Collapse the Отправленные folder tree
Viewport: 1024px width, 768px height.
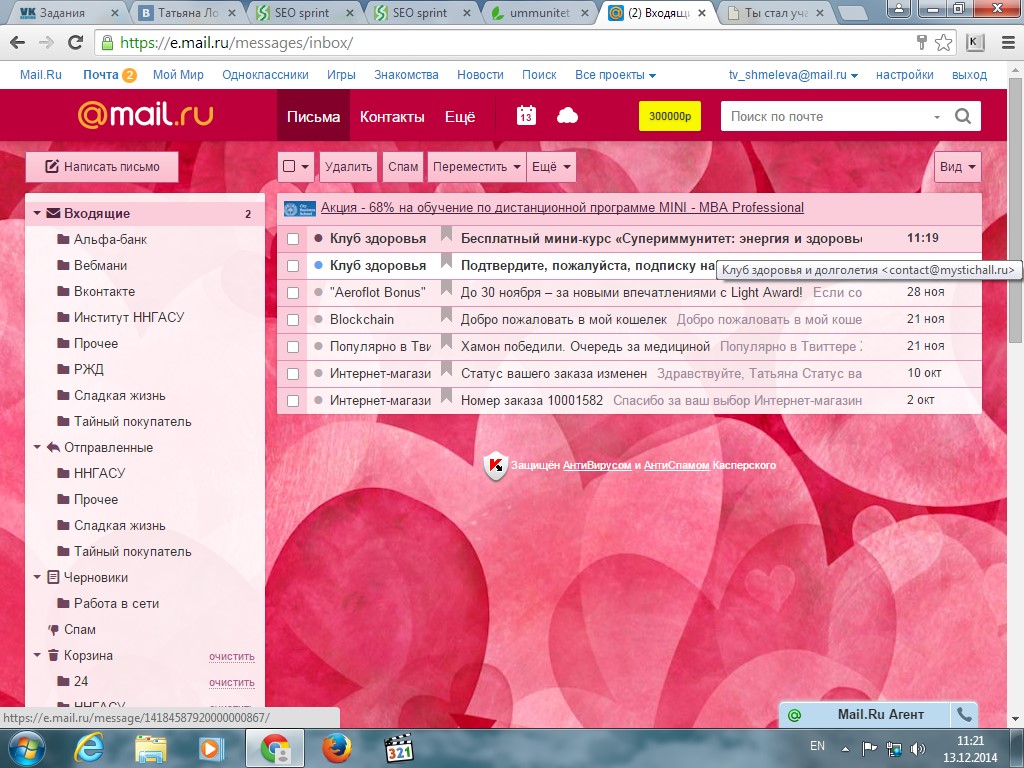pyautogui.click(x=37, y=447)
